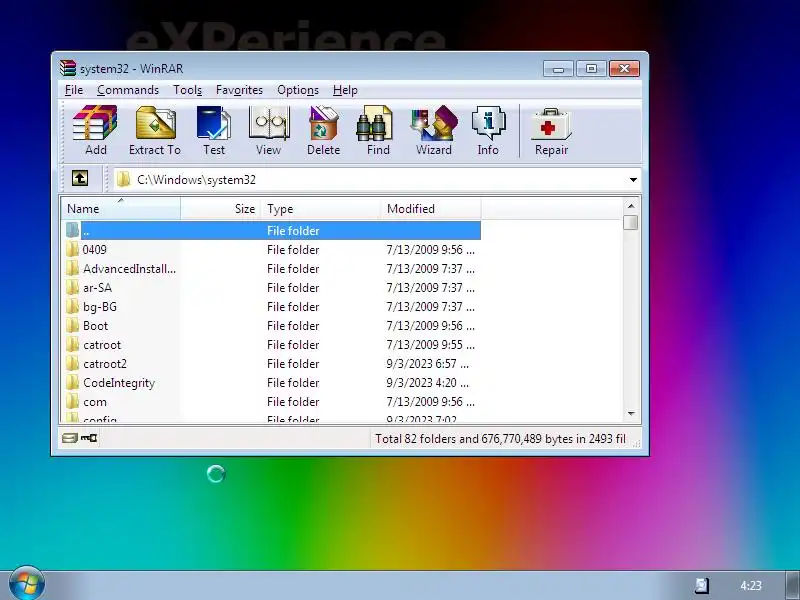Click the taskbar clock showing 4:23
This screenshot has height=600, width=800.
(x=751, y=585)
